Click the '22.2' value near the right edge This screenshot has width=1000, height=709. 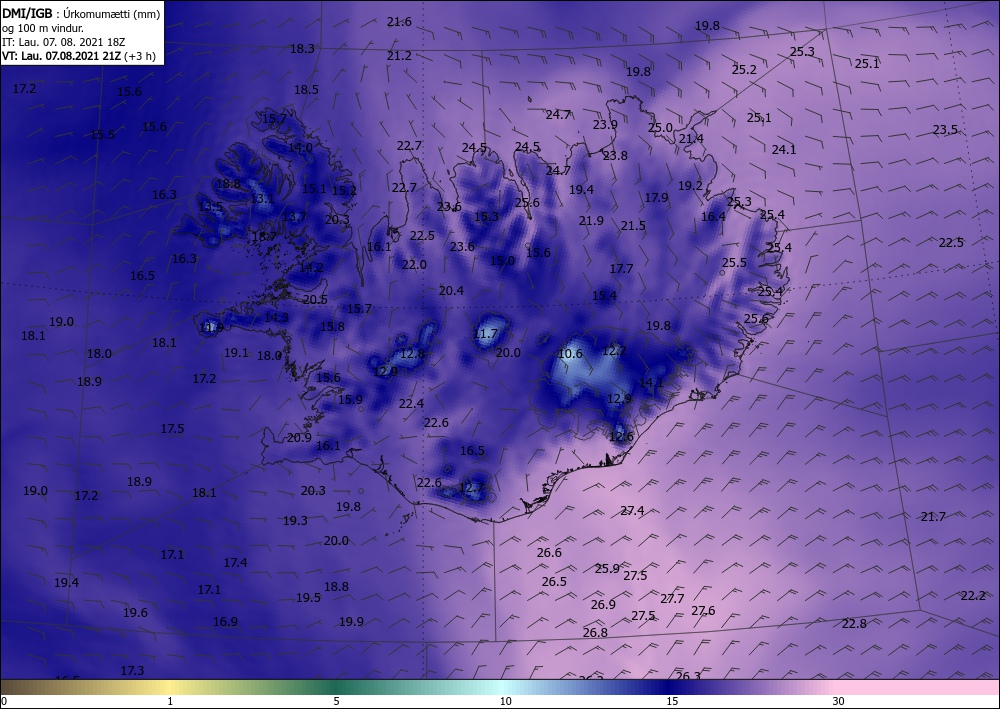973,596
